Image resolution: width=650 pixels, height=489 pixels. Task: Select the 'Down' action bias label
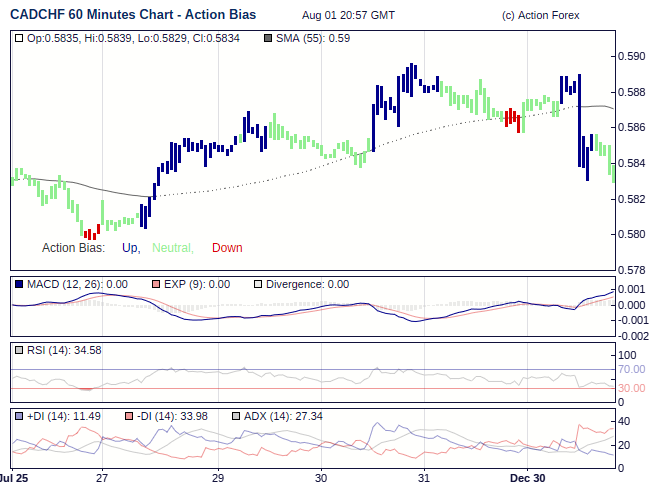tap(227, 248)
